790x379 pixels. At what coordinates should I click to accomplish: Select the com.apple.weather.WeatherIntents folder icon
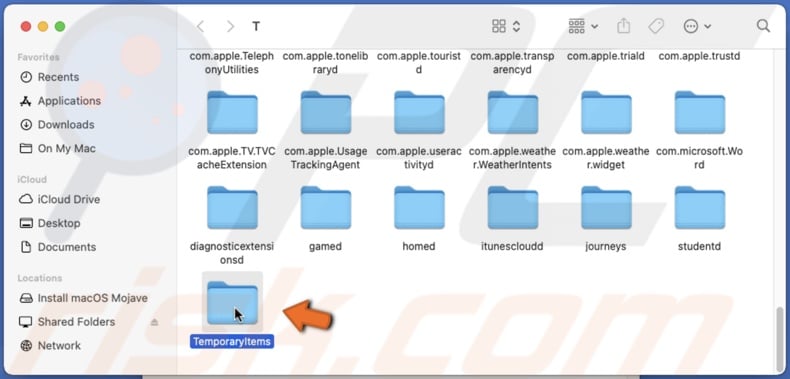coord(512,112)
